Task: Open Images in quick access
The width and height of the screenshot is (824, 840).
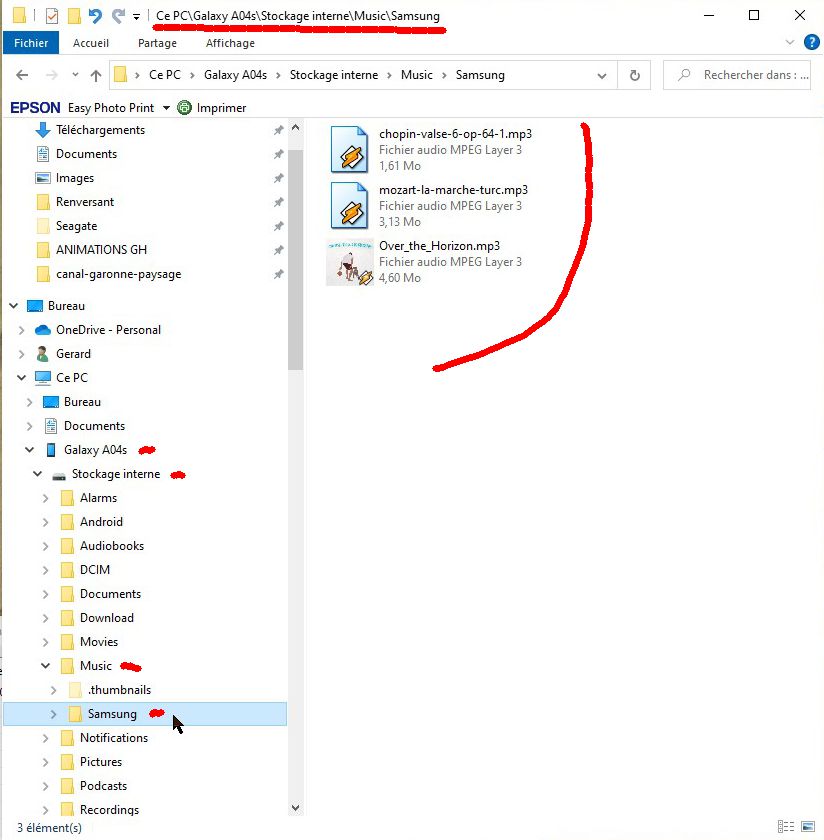Action: [x=74, y=178]
